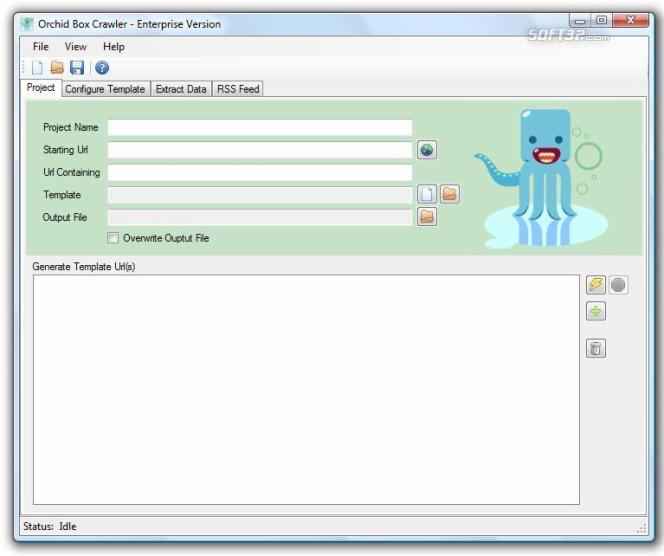Click the green plus add url button
664x556 pixels.
[x=596, y=312]
